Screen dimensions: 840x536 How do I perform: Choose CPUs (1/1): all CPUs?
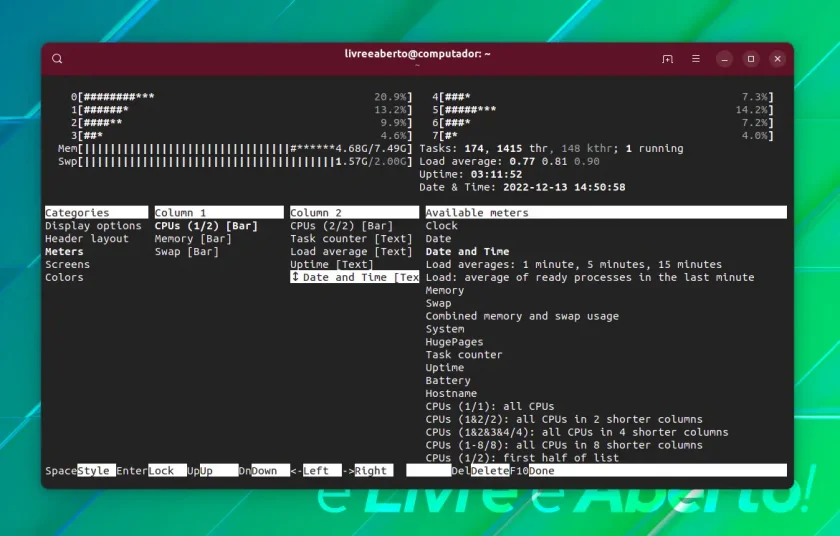[x=490, y=406]
